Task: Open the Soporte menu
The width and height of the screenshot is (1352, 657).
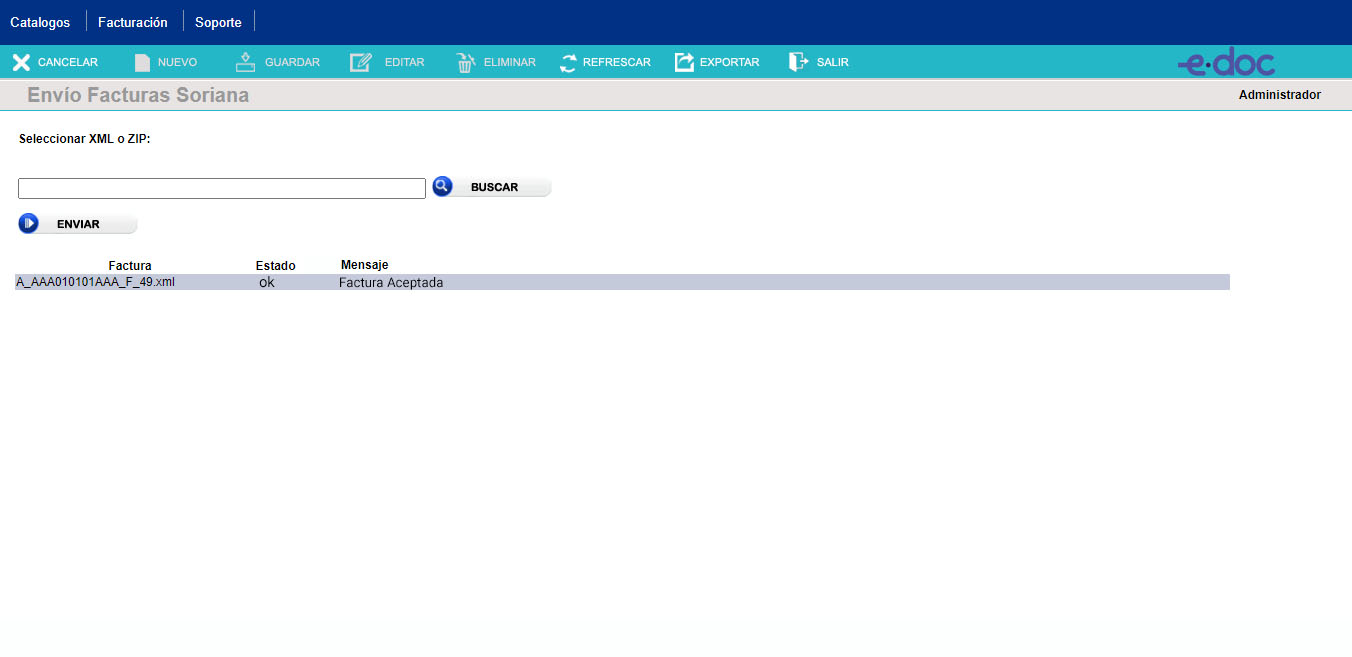Action: [218, 22]
